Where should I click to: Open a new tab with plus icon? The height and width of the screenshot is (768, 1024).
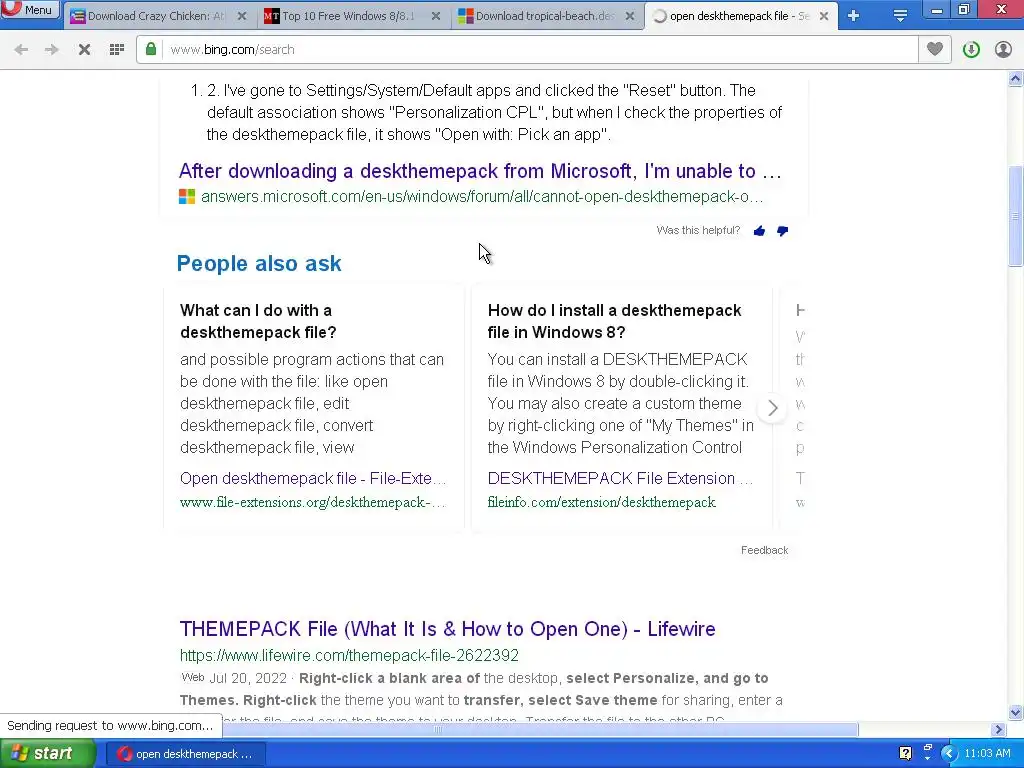pos(854,16)
